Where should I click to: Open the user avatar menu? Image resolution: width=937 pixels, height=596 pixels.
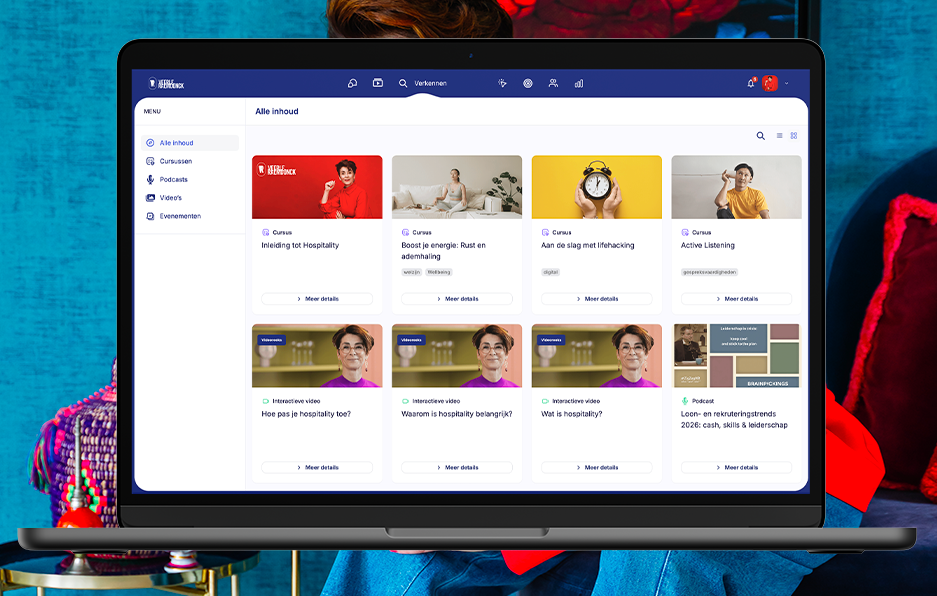(769, 84)
